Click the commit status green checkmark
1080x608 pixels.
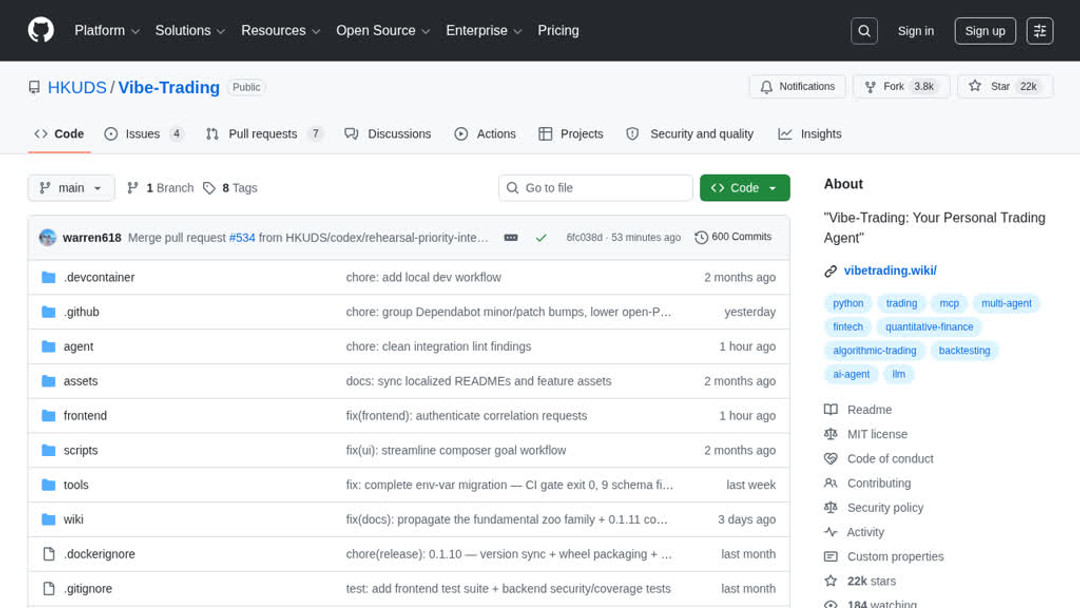point(541,238)
